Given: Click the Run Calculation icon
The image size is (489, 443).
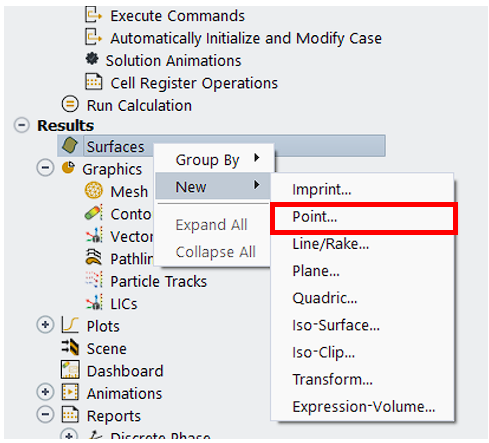Looking at the screenshot, I should pyautogui.click(x=70, y=104).
